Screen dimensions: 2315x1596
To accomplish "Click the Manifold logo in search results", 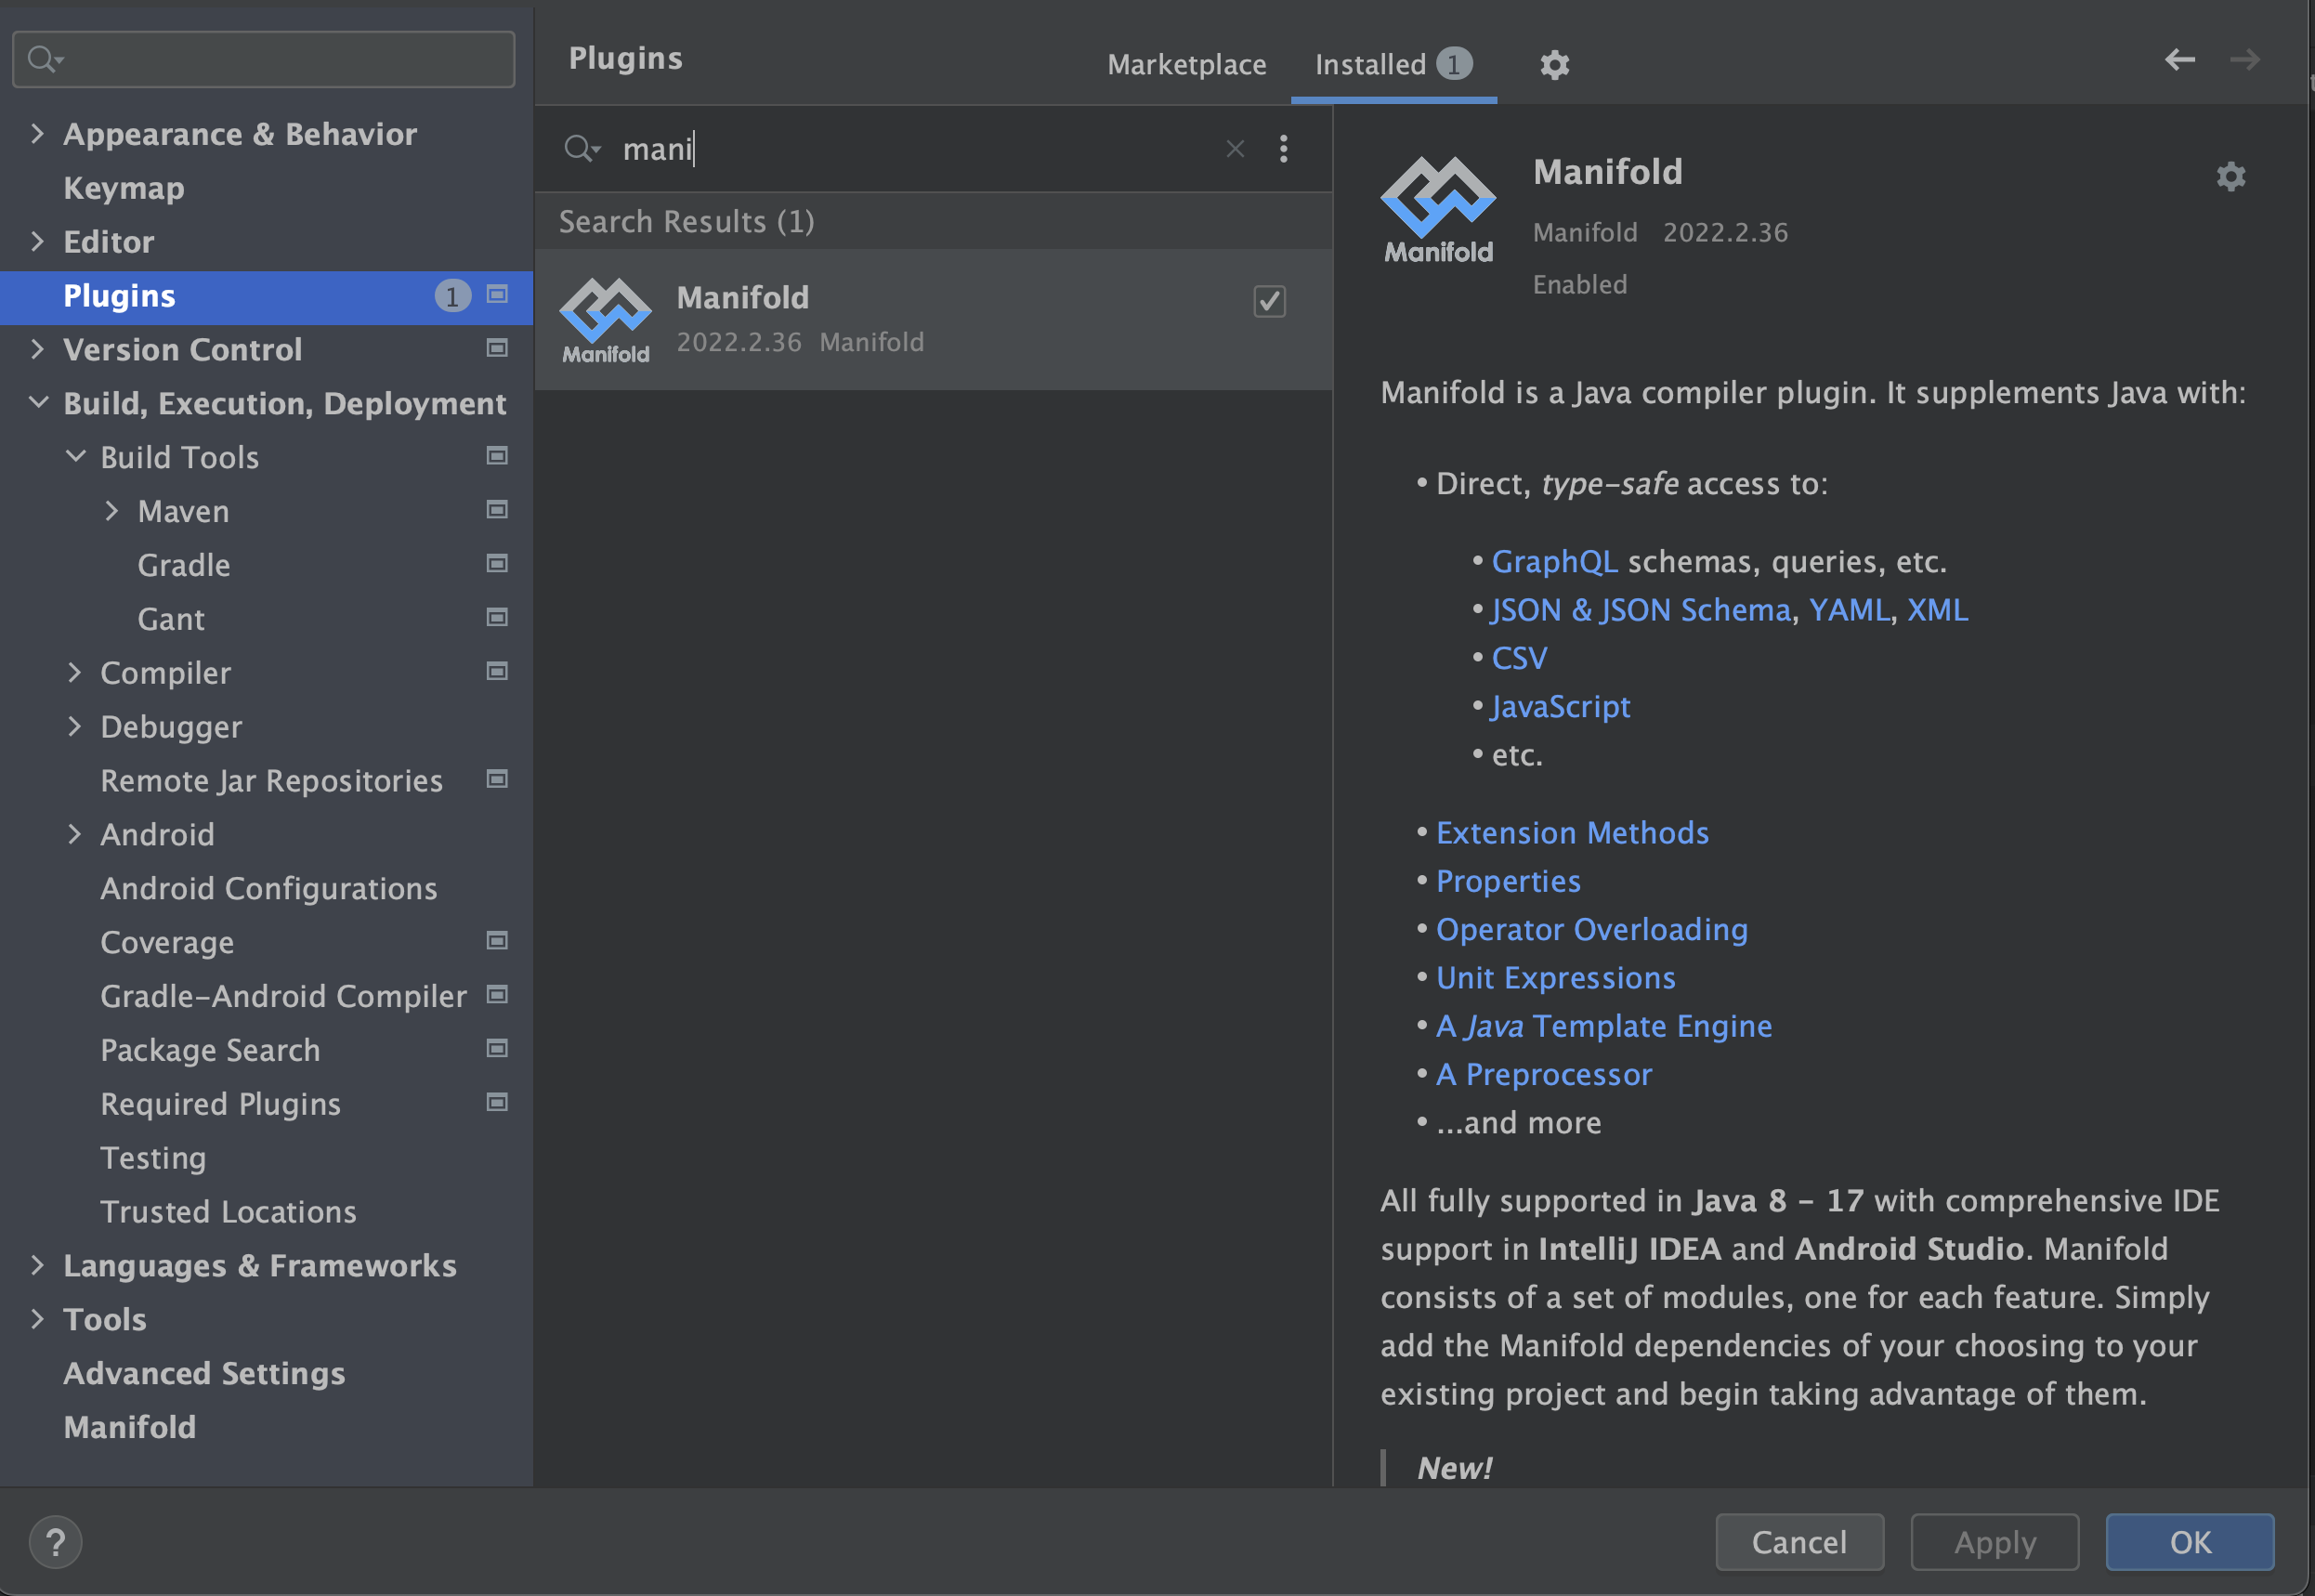I will tap(605, 320).
